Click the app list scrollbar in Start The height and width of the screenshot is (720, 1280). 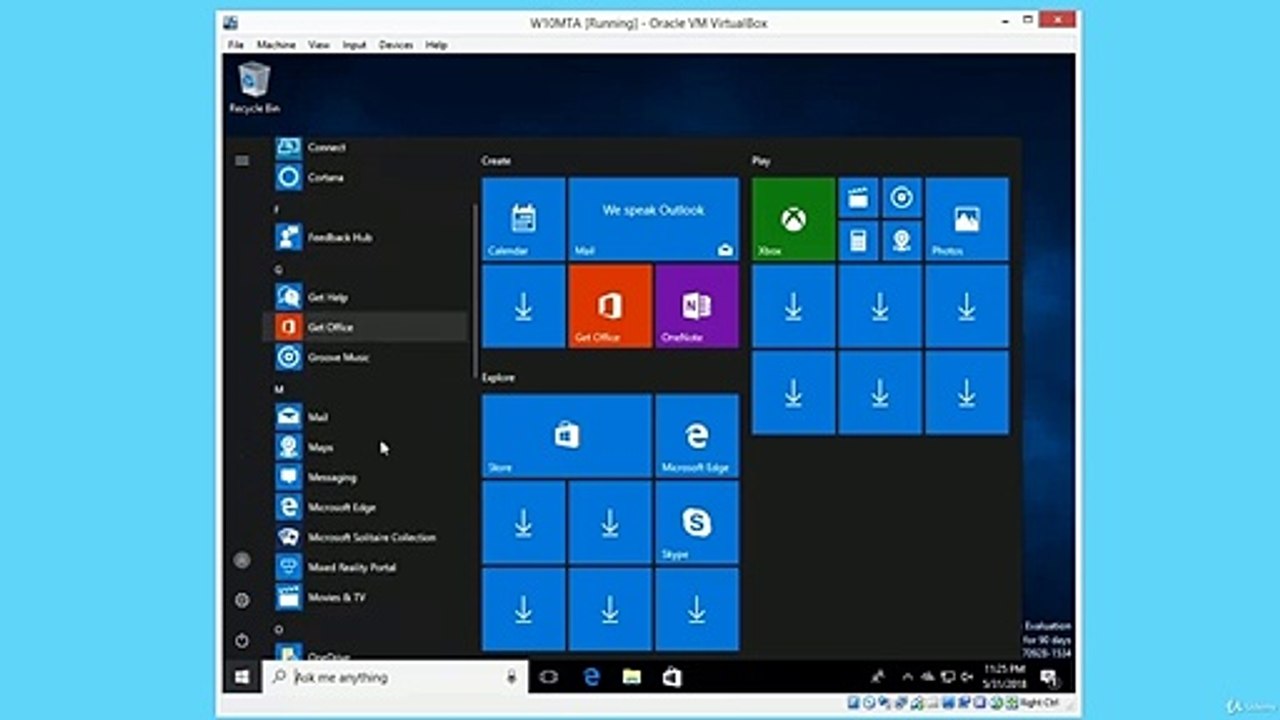[474, 291]
